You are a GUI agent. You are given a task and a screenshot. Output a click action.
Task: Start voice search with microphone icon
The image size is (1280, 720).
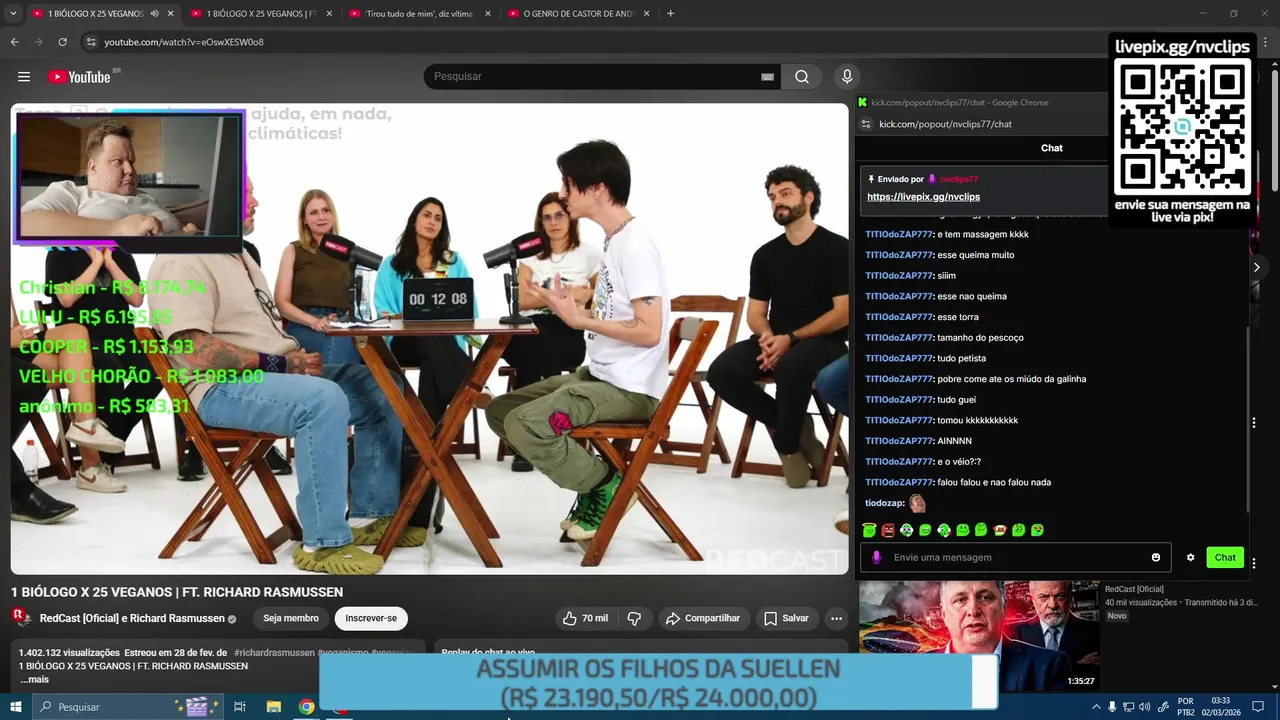pyautogui.click(x=847, y=77)
